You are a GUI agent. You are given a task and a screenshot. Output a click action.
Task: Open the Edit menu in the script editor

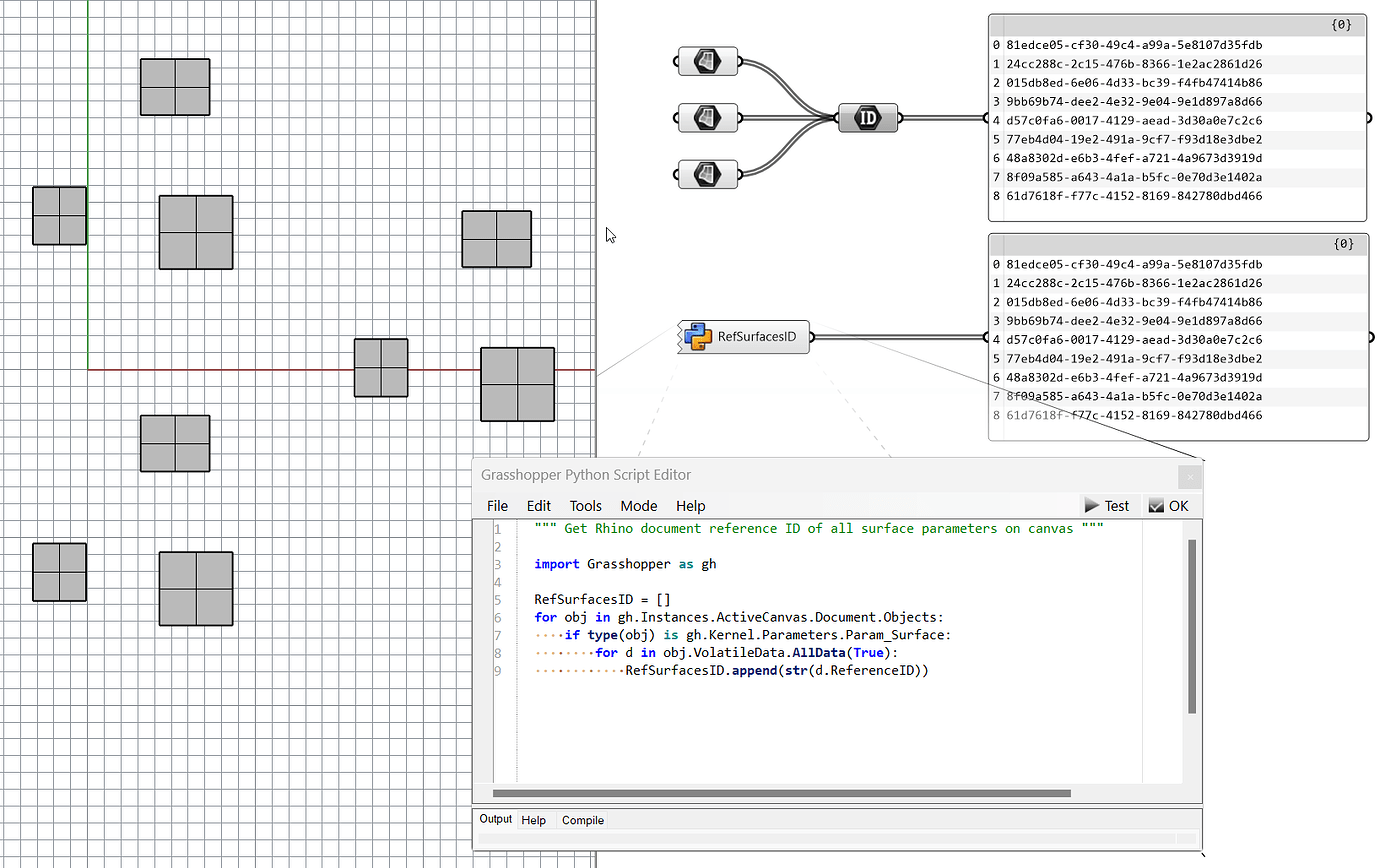(538, 506)
